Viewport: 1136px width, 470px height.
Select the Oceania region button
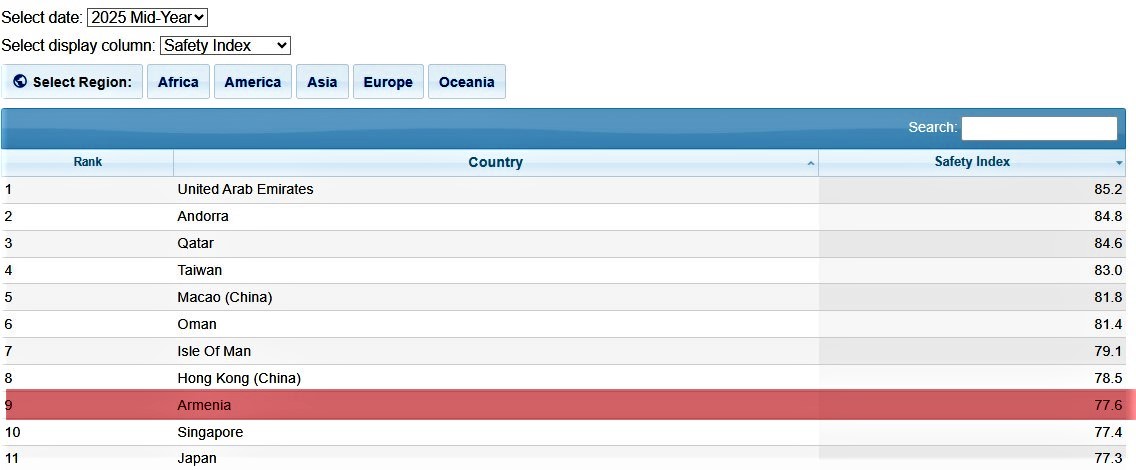466,82
